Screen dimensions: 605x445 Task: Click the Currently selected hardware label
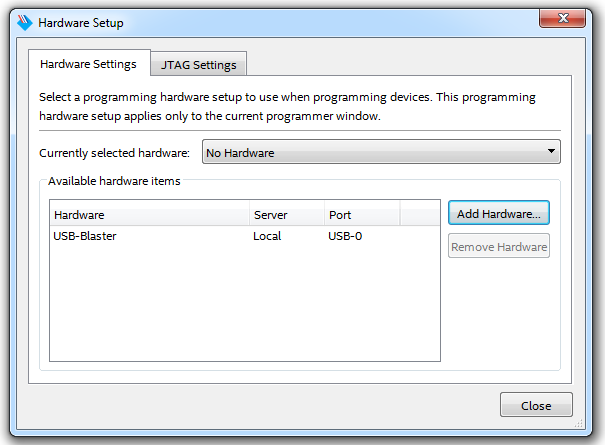pyautogui.click(x=114, y=153)
